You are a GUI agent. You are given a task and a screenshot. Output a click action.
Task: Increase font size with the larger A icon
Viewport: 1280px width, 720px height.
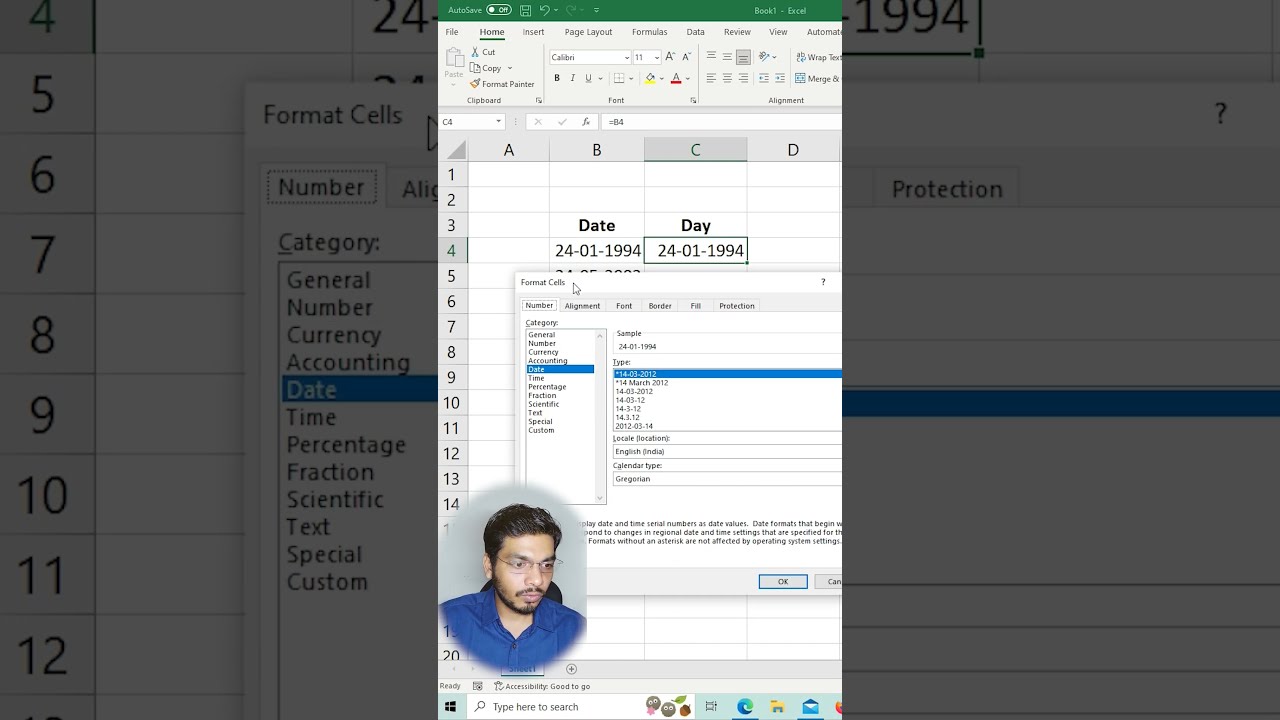pyautogui.click(x=670, y=57)
